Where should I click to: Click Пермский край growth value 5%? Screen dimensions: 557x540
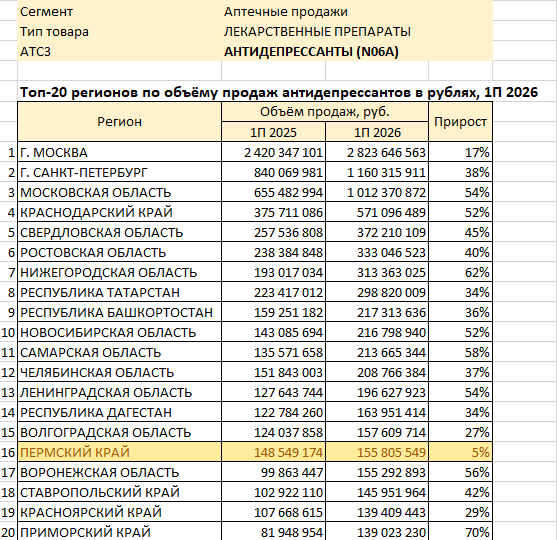coord(460,452)
